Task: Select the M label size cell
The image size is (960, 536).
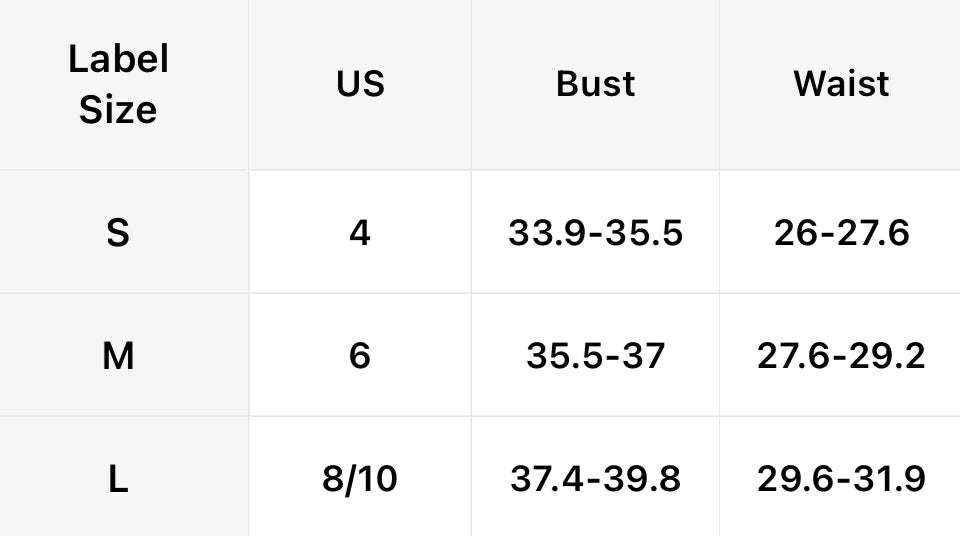Action: coord(118,355)
